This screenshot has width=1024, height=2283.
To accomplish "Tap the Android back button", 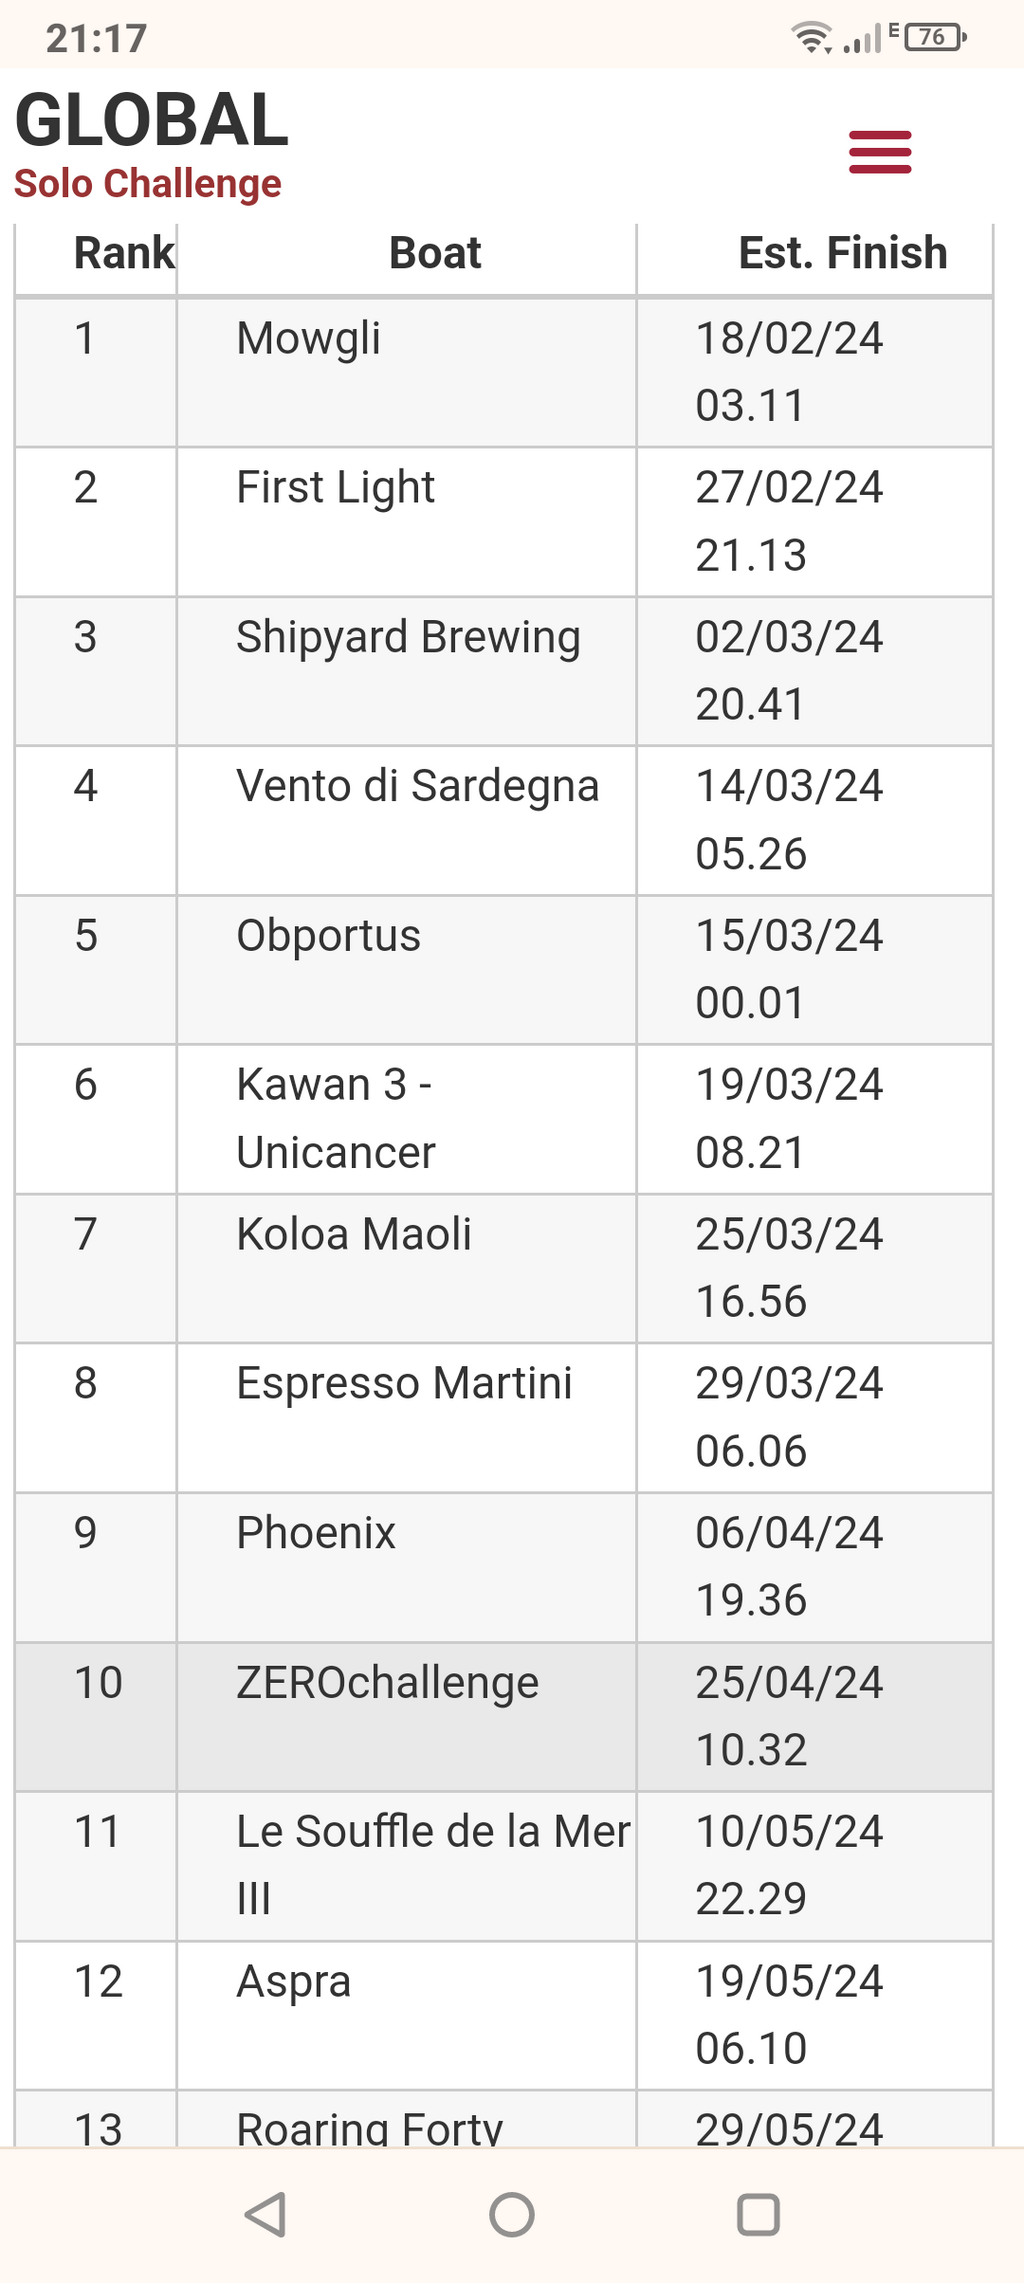I will tap(266, 2214).
